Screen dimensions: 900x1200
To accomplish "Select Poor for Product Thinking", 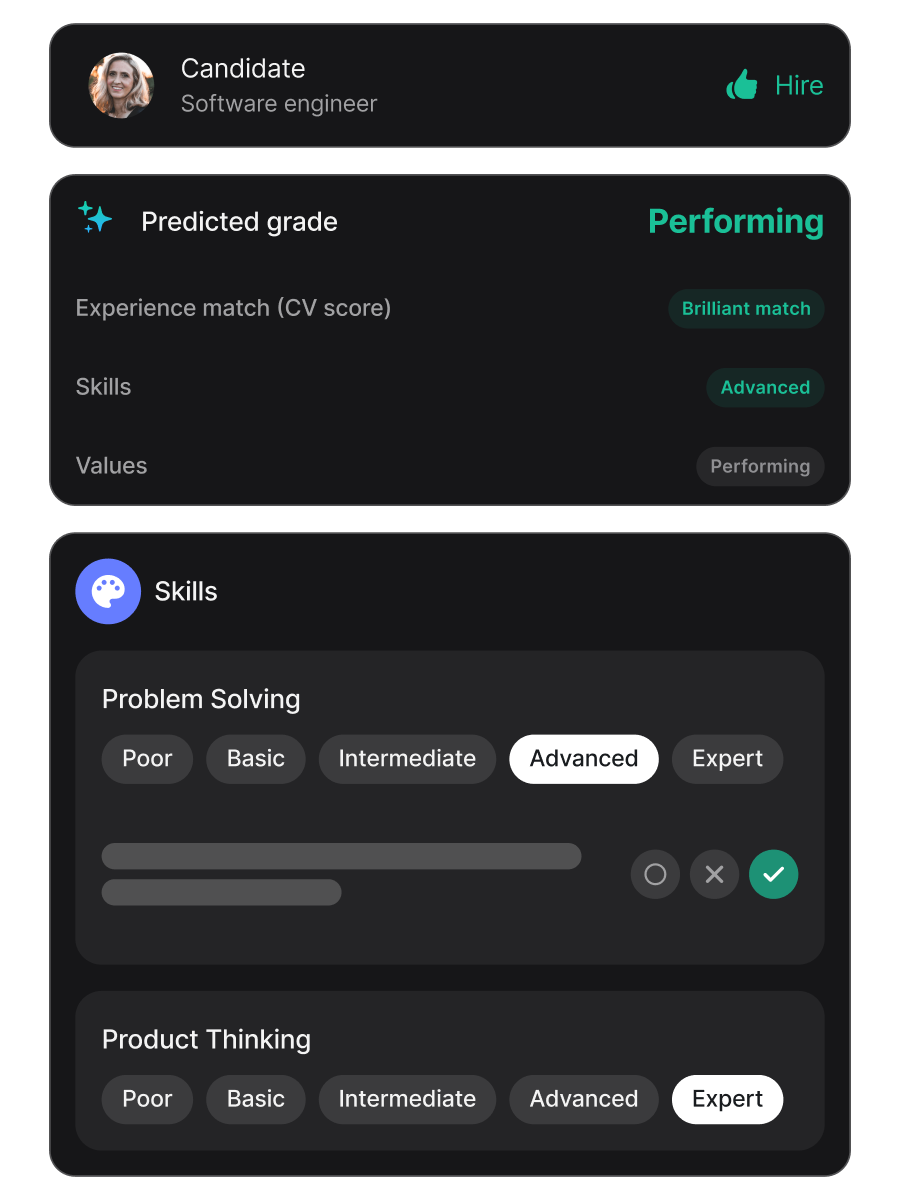I will pyautogui.click(x=147, y=1099).
